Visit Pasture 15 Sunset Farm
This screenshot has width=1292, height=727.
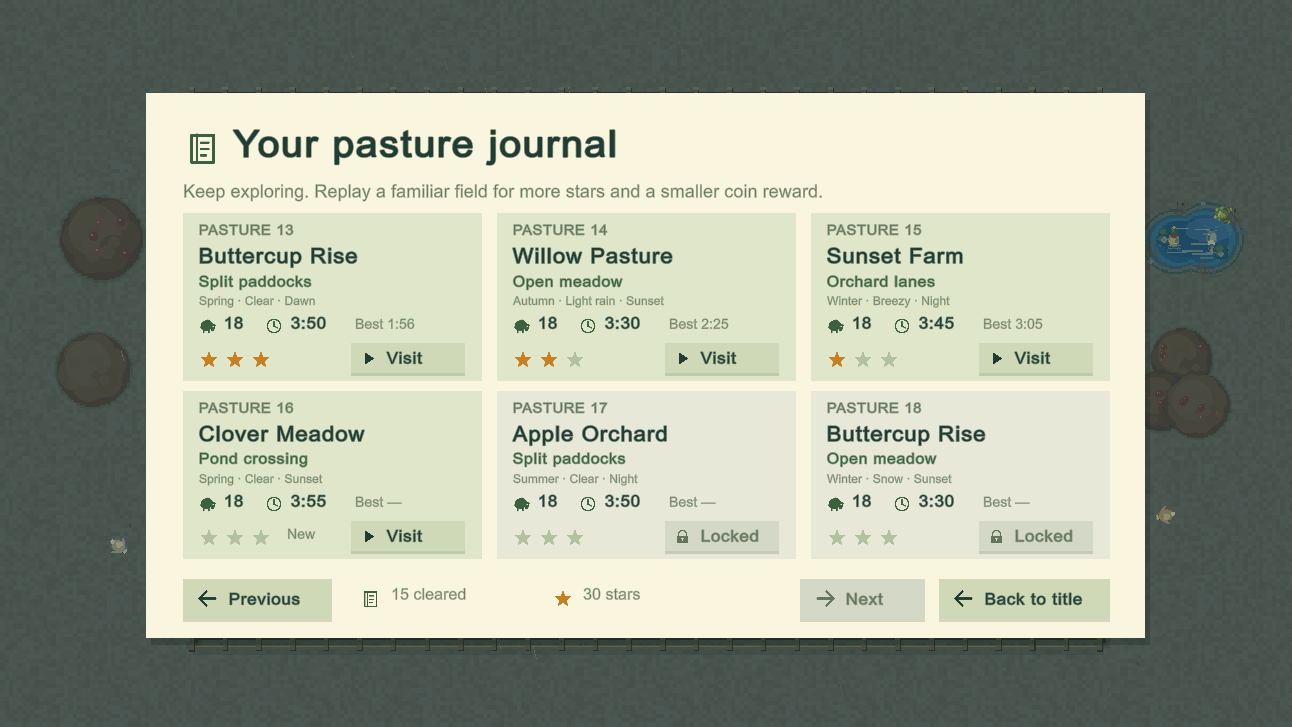(x=1036, y=359)
